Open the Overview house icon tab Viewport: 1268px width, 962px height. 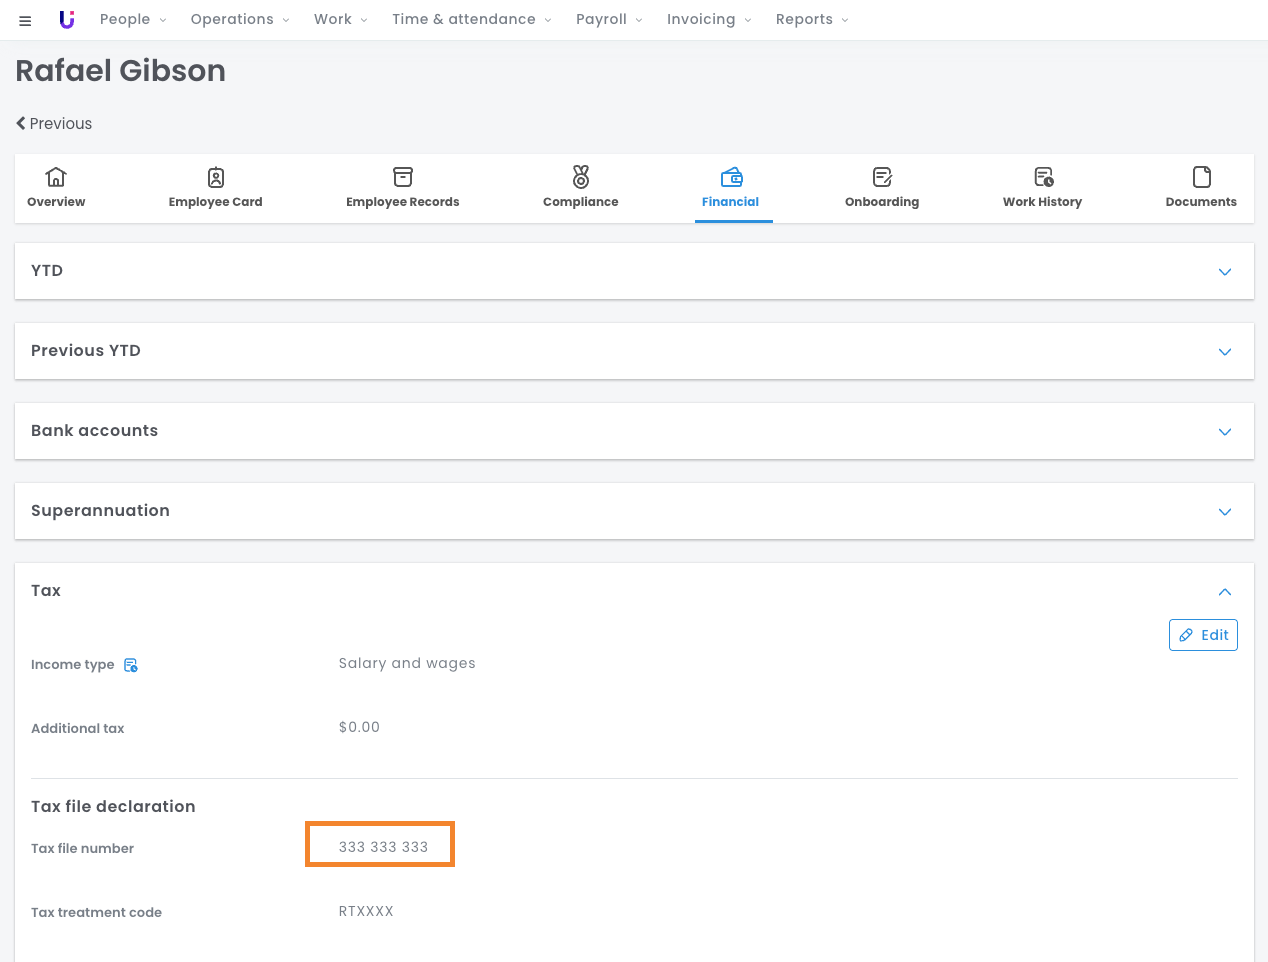click(x=56, y=177)
